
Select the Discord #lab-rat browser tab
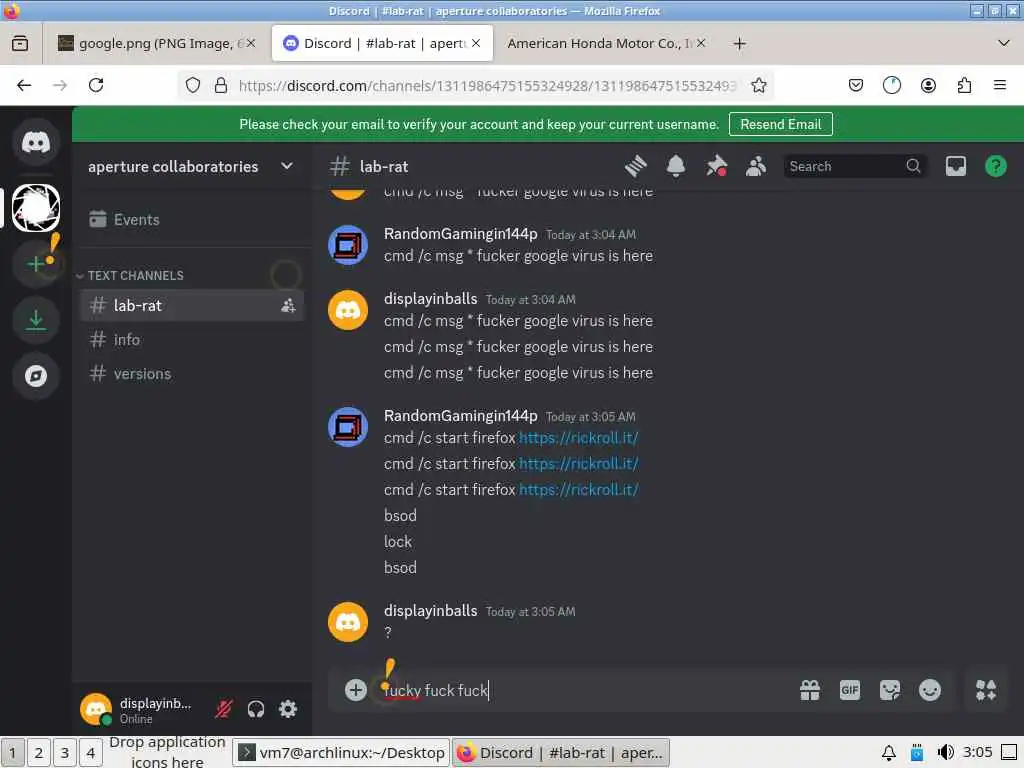click(x=382, y=43)
